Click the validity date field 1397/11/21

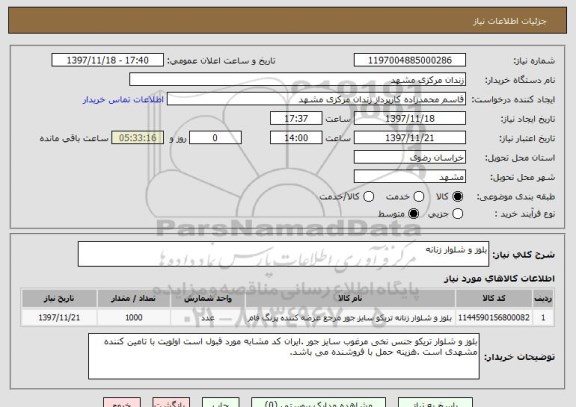(x=410, y=138)
